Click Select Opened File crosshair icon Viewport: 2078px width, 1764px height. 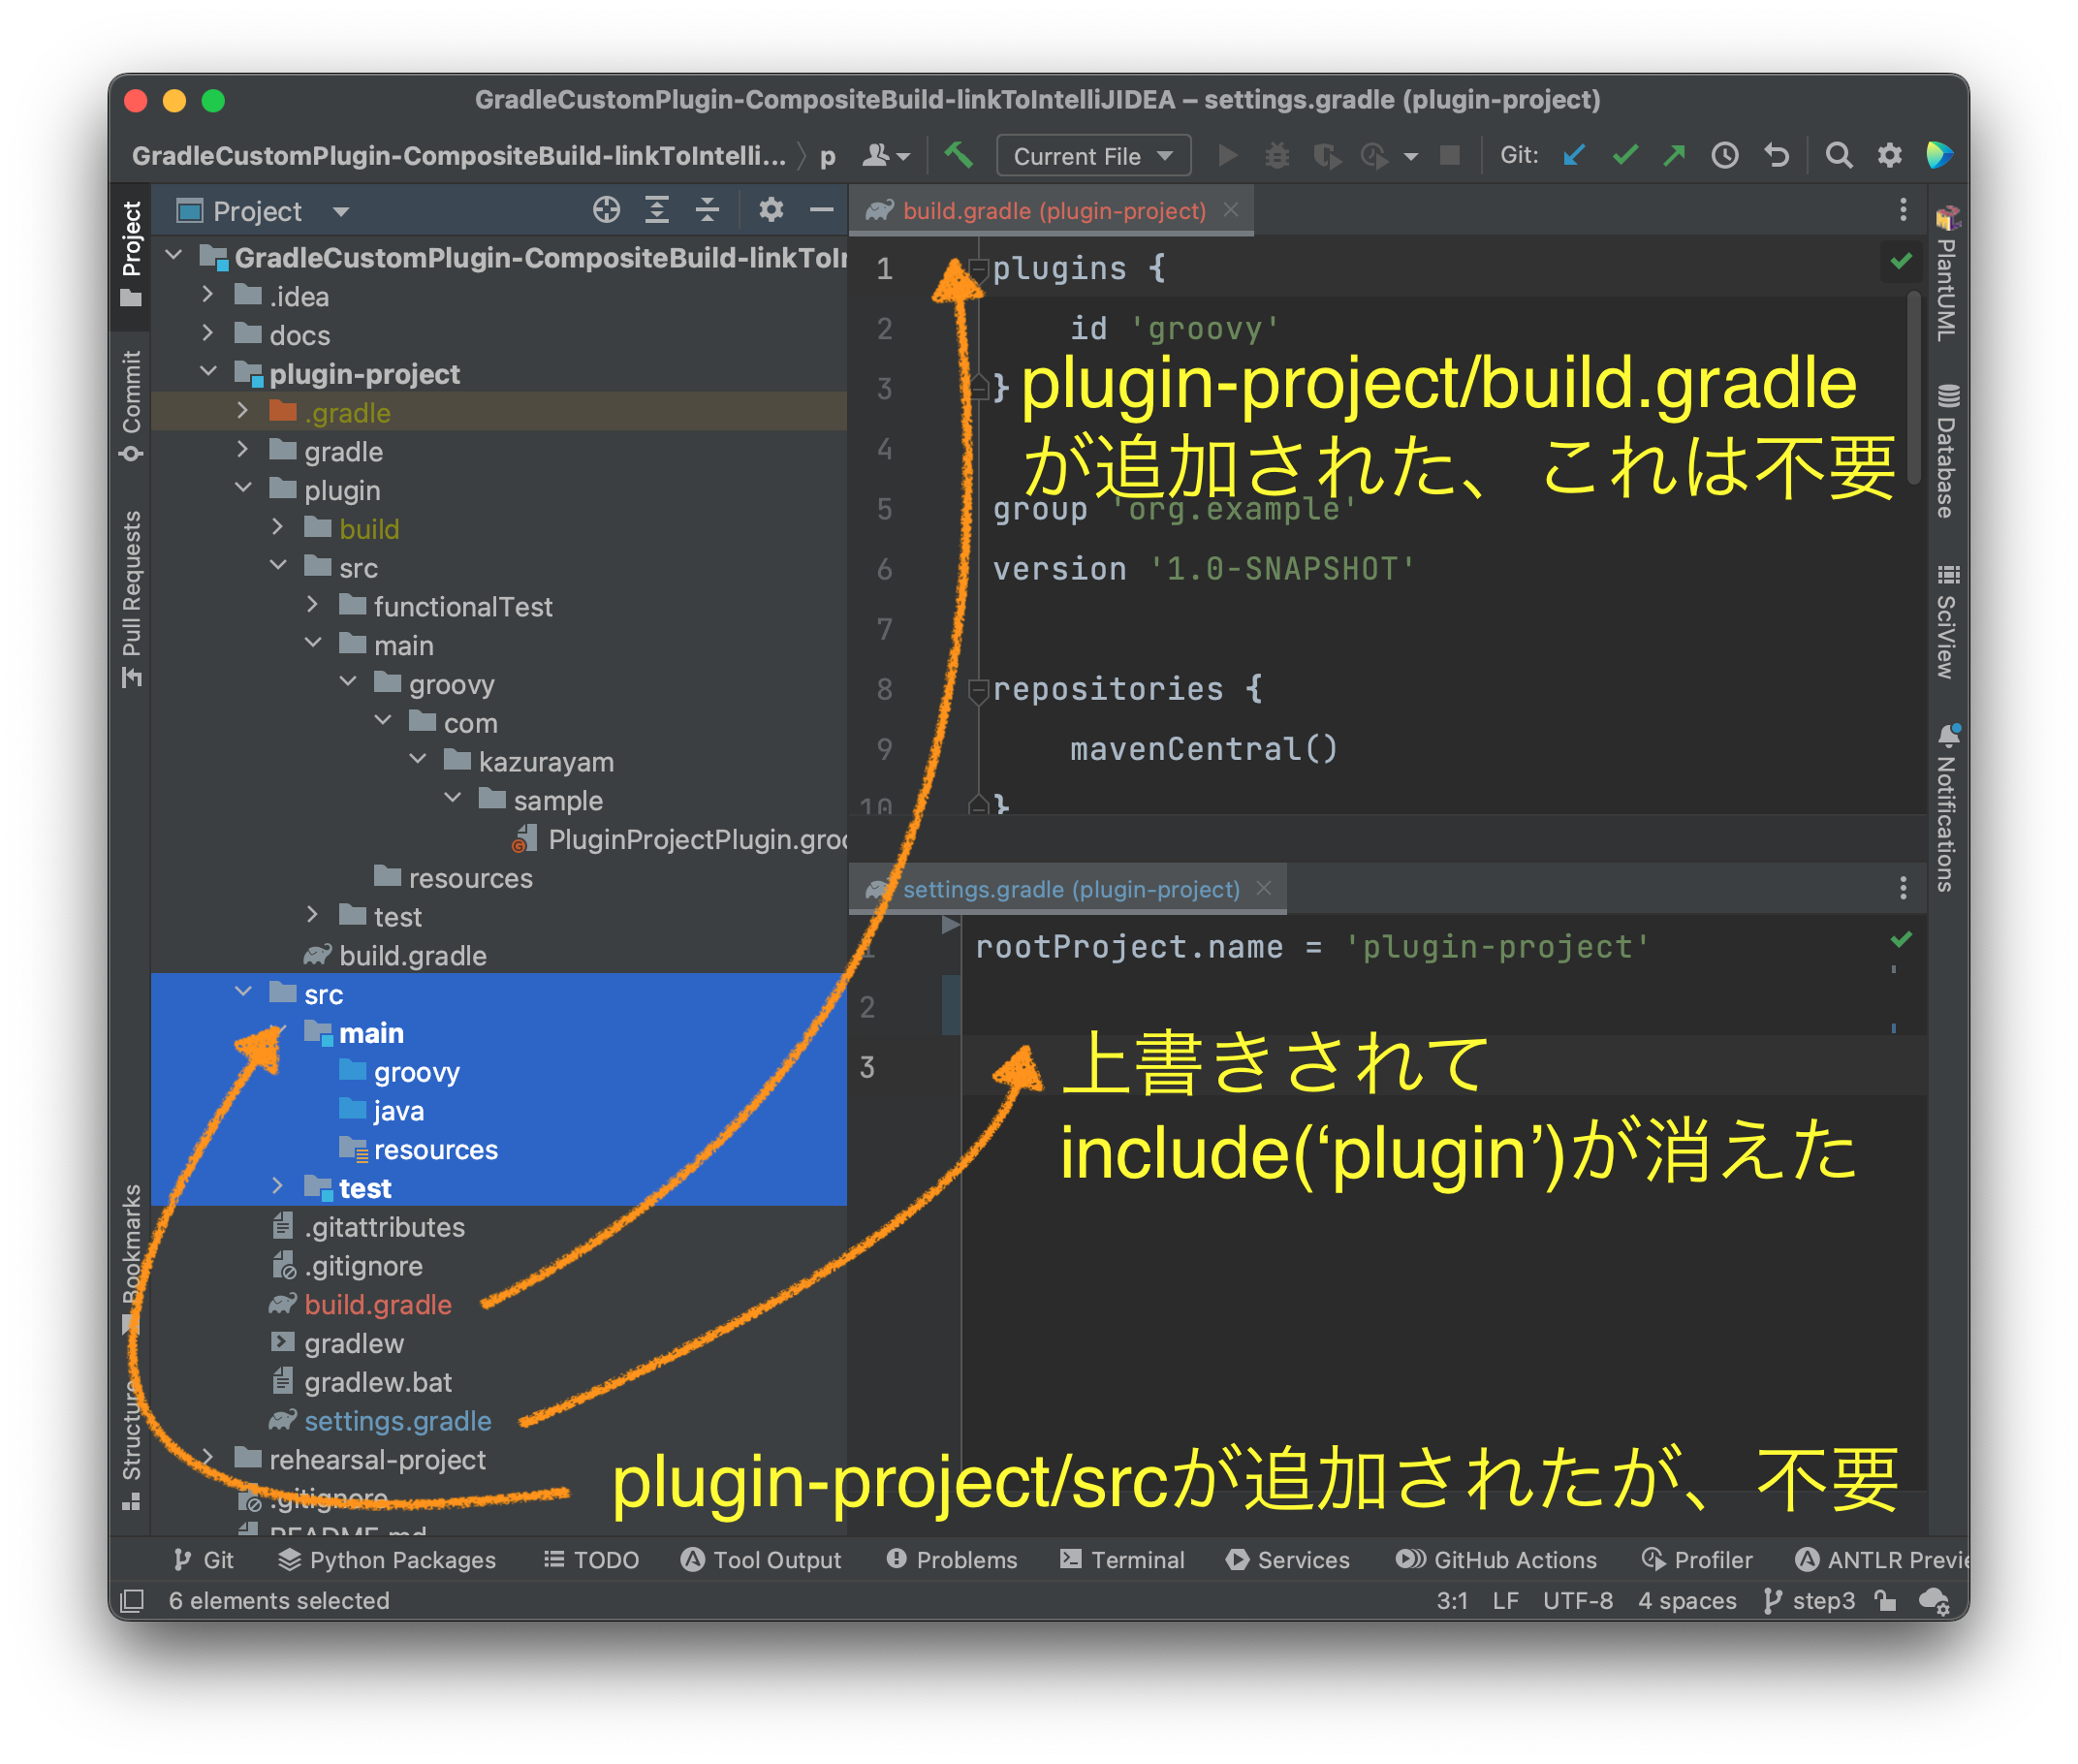point(606,210)
